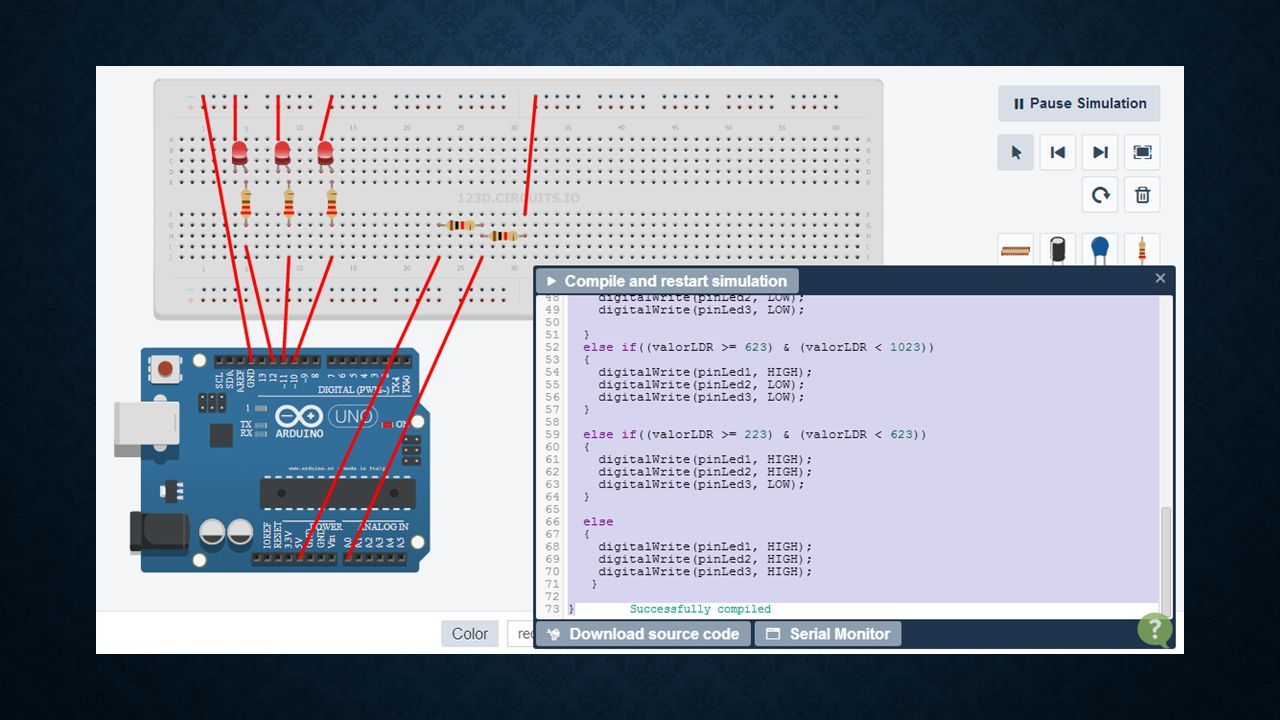1280x720 pixels.
Task: Click Compile and restart simulation
Action: (667, 281)
